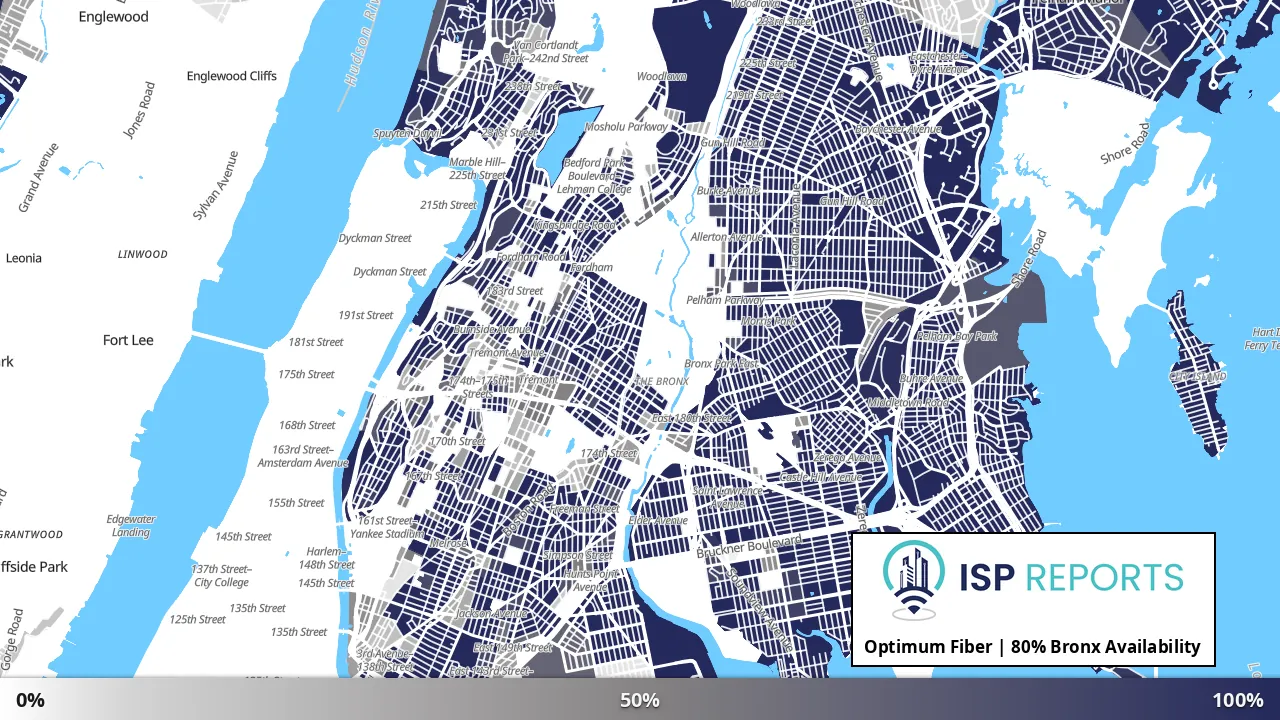Viewport: 1280px width, 720px height.
Task: Select the Elder Avenue station label
Action: coord(658,520)
